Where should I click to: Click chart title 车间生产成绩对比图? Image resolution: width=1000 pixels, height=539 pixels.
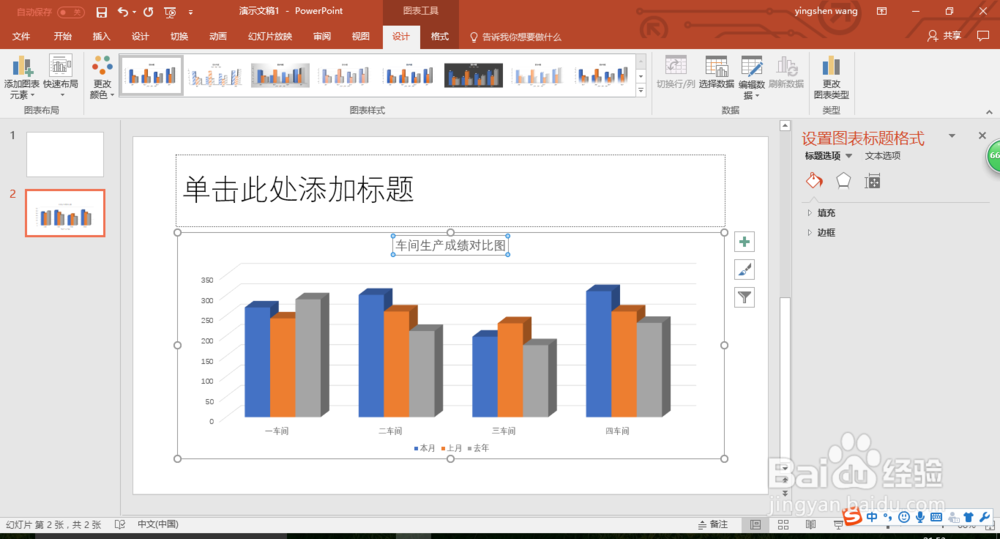click(450, 246)
